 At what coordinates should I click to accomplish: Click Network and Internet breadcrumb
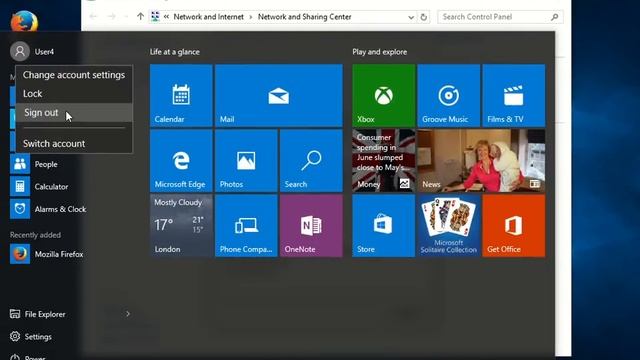(209, 17)
